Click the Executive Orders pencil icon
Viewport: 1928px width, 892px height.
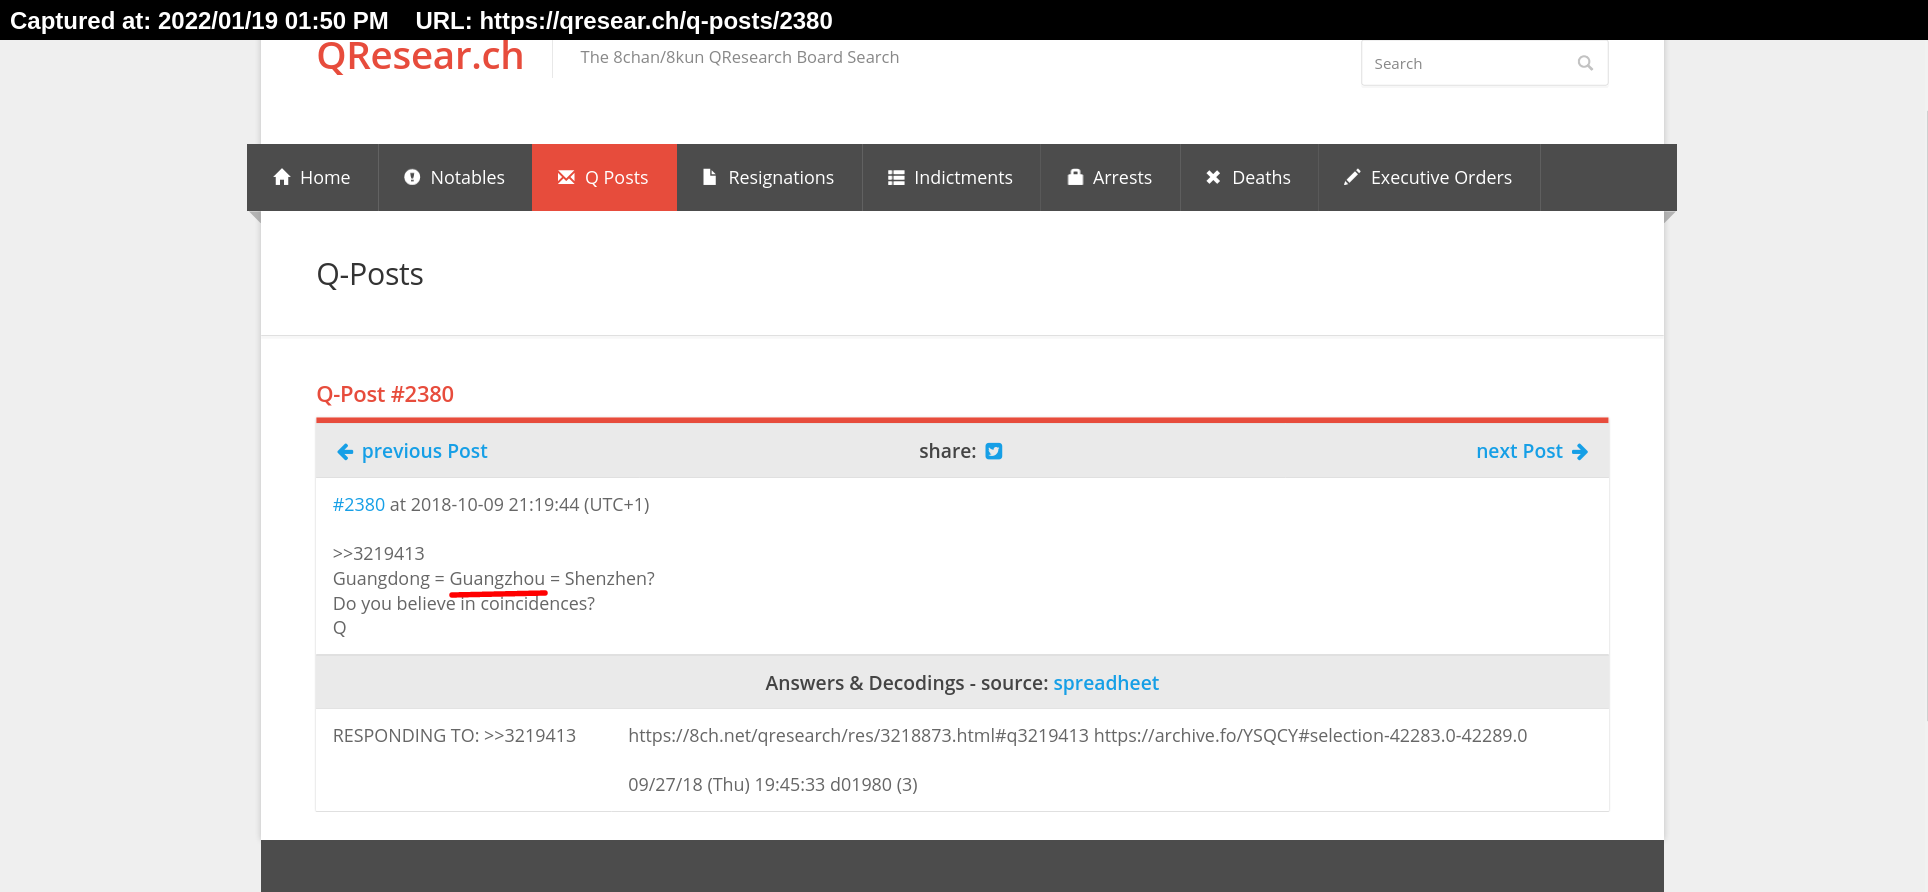(x=1352, y=177)
